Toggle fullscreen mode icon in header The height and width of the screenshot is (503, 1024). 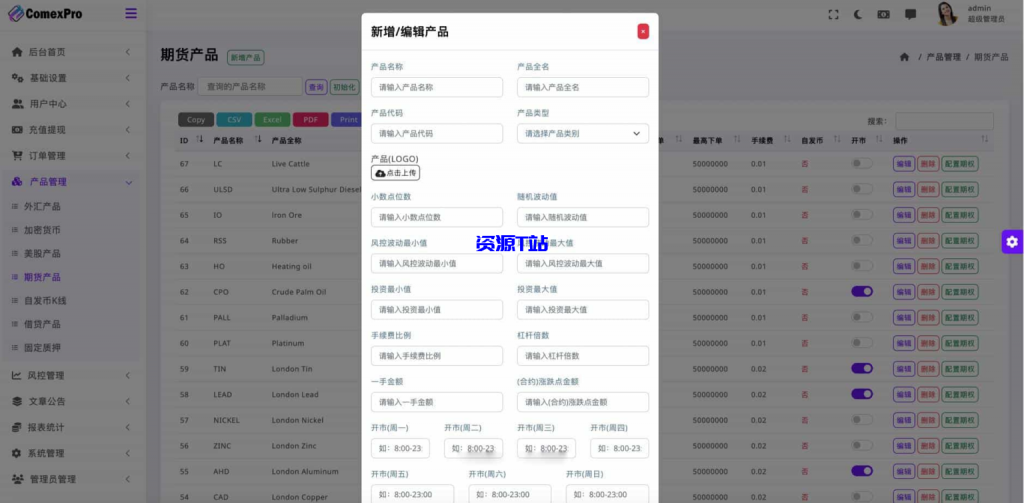point(833,14)
